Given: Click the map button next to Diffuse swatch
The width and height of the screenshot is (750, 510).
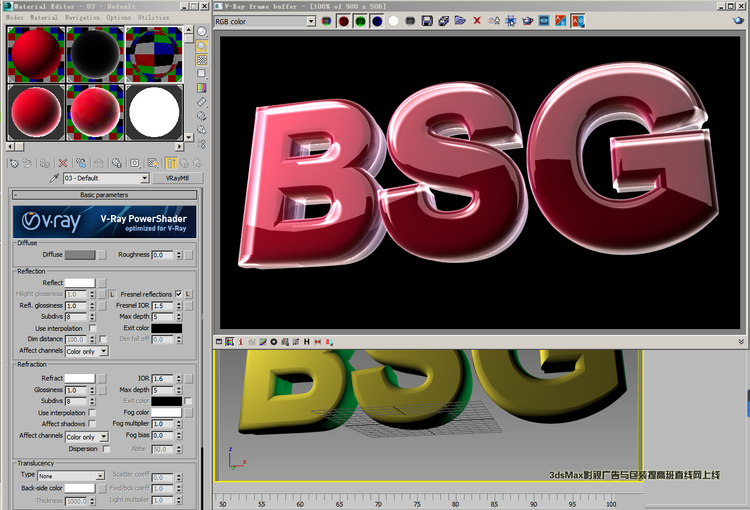Looking at the screenshot, I should coord(102,255).
